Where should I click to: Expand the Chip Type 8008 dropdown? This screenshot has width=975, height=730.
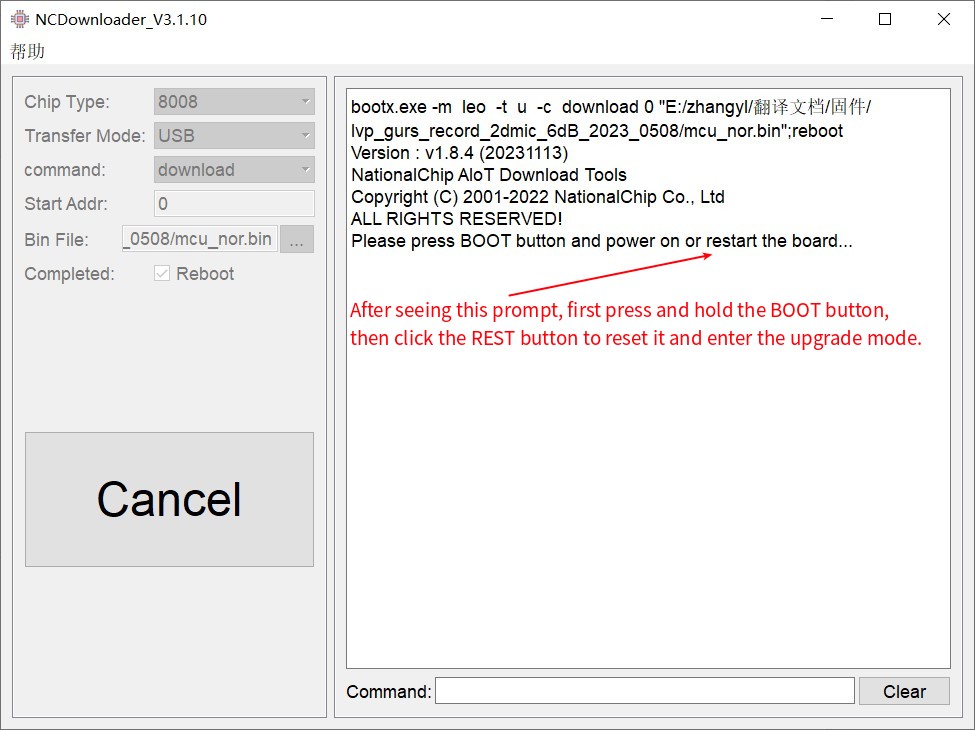coord(234,101)
